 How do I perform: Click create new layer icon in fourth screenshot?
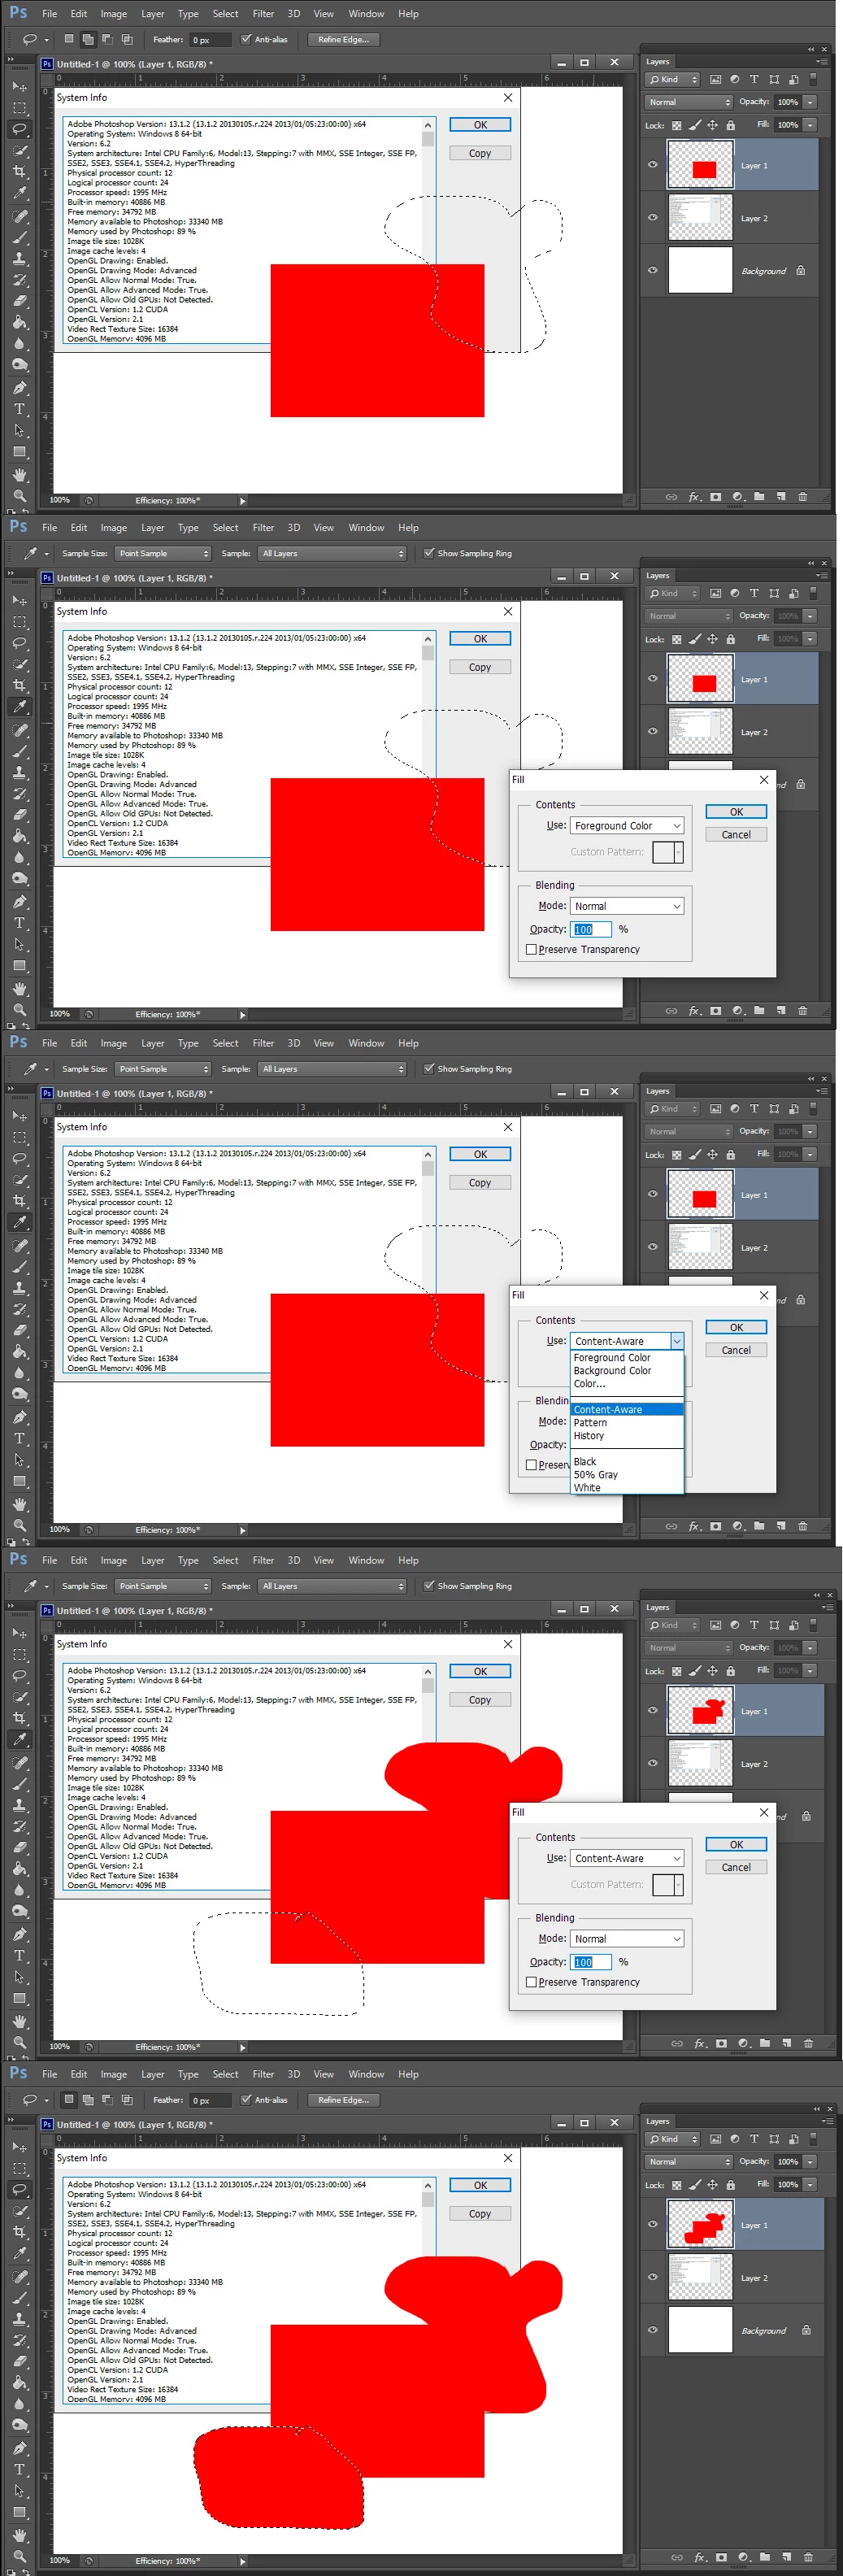click(x=786, y=2043)
